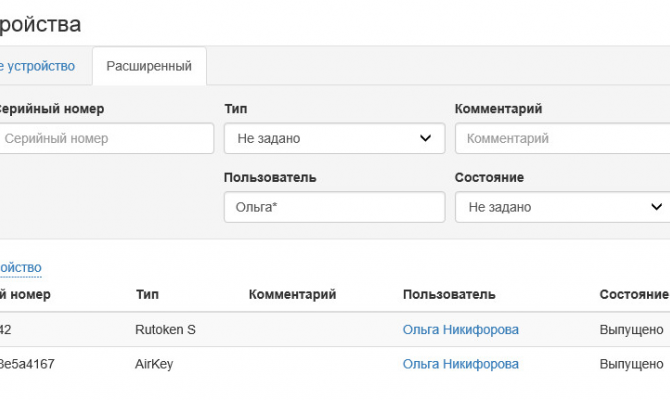Viewport: 670px width, 400px height.
Task: Open Ольга Никифорова link in AirKey row
Action: click(461, 364)
